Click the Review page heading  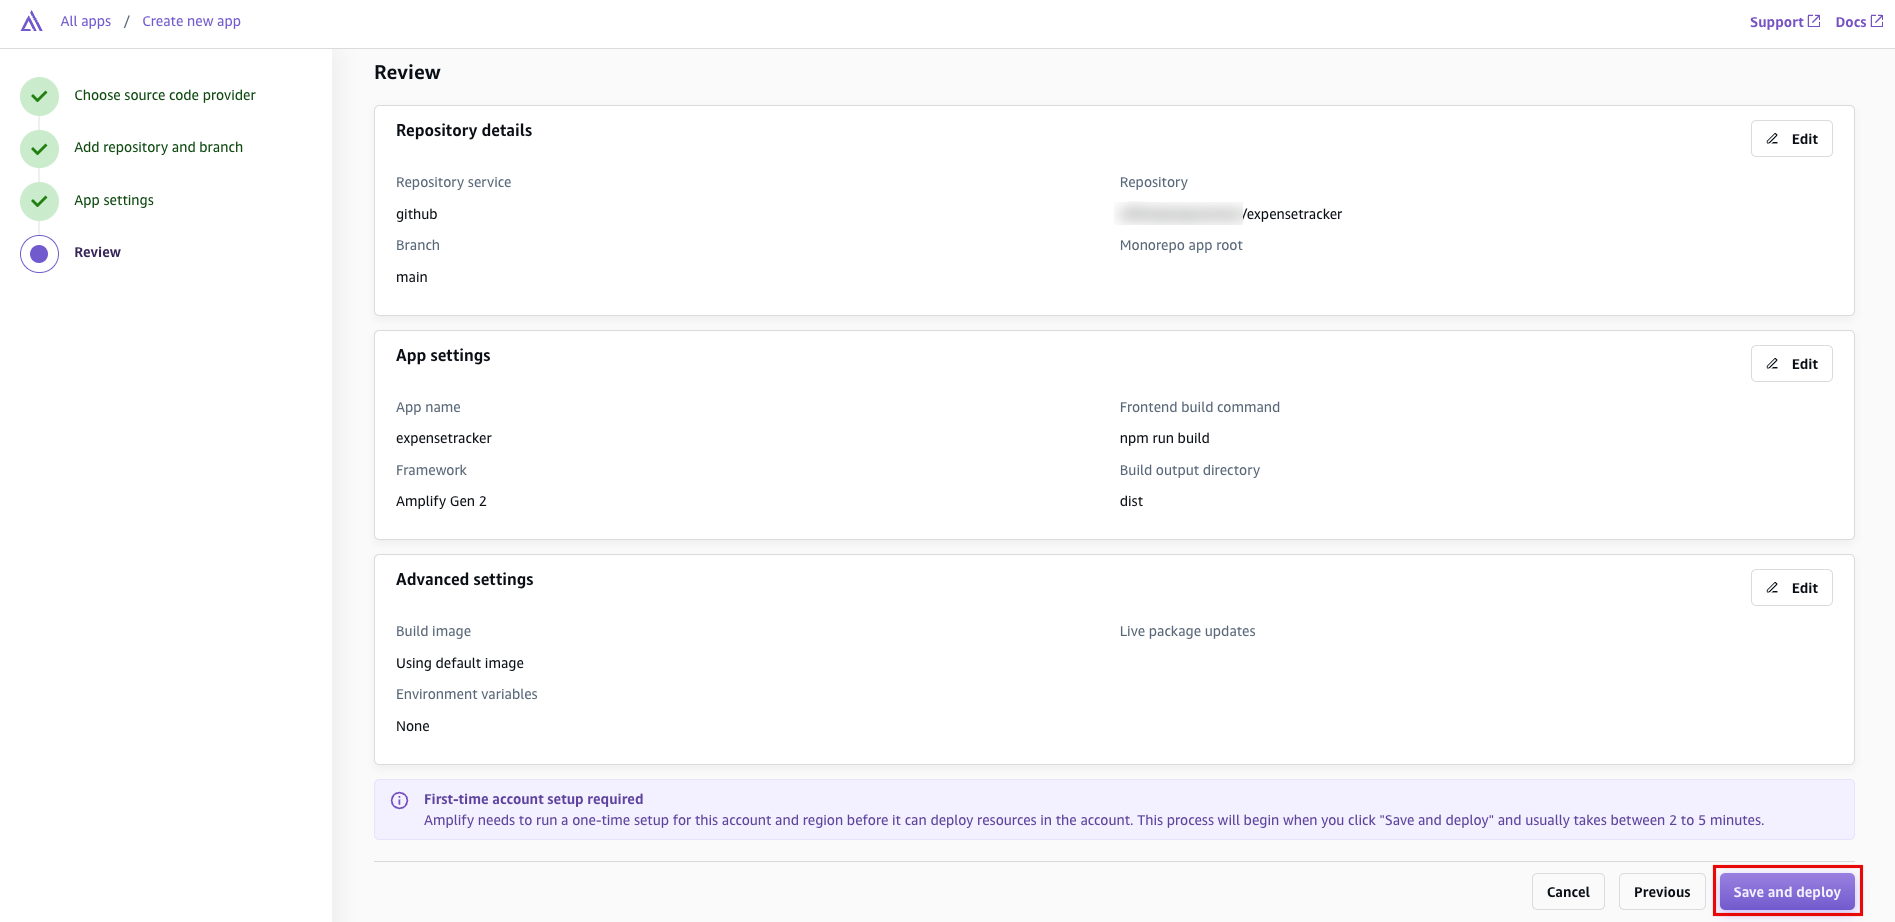coord(407,72)
